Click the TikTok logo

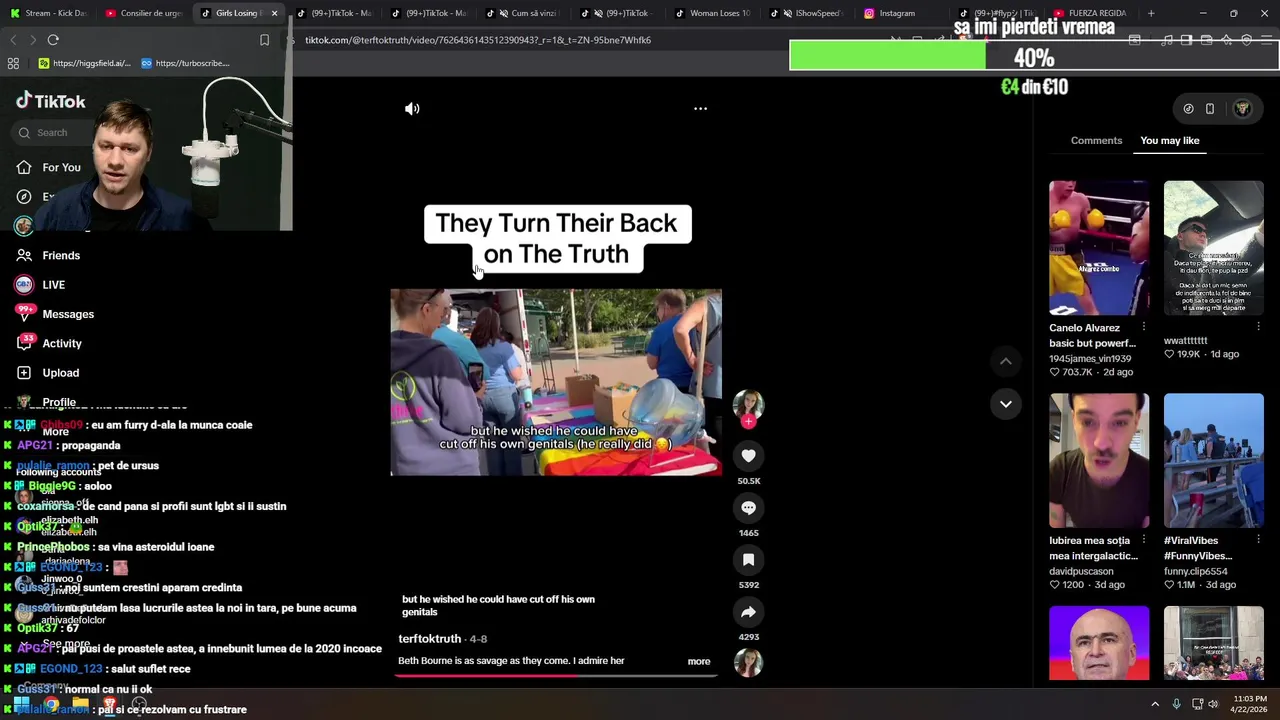pyautogui.click(x=51, y=101)
